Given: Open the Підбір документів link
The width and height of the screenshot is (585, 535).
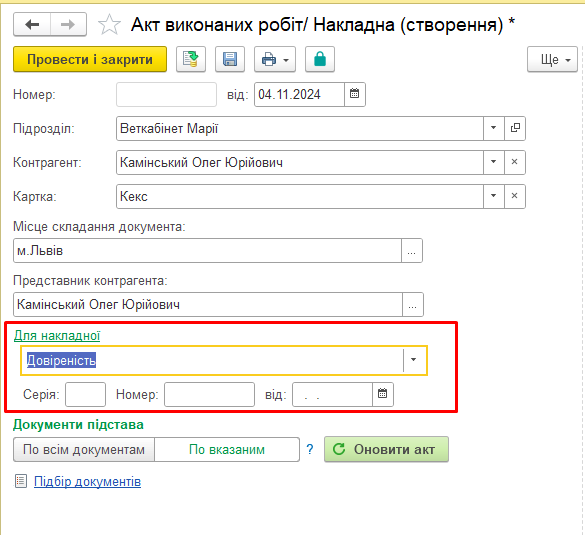Looking at the screenshot, I should [x=87, y=482].
